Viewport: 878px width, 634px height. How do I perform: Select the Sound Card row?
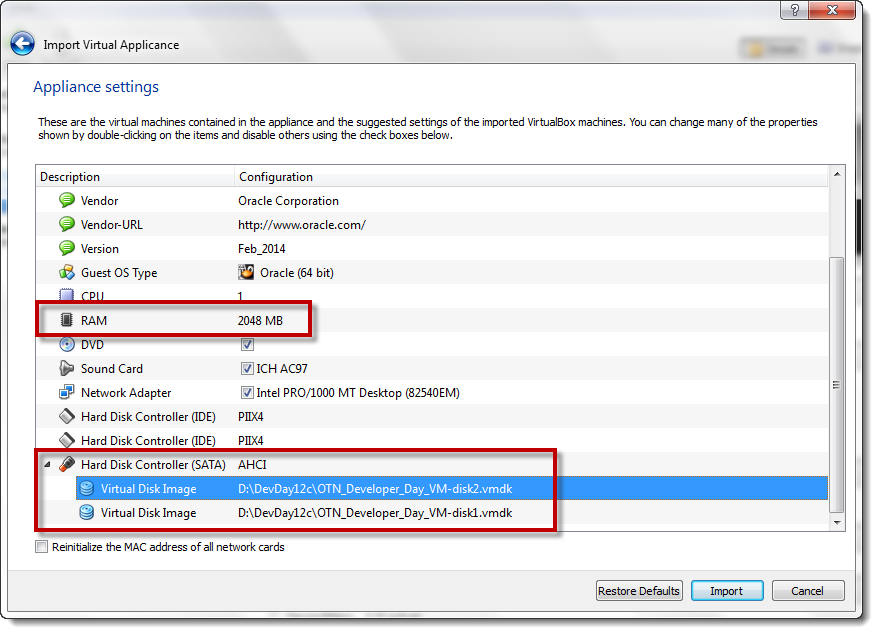(432, 369)
